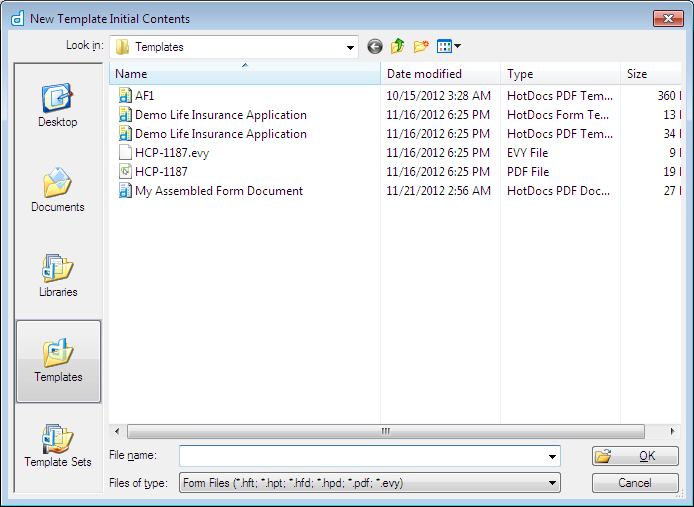Select the AF1 file name
Viewport: 694px width, 507px height.
tap(144, 96)
